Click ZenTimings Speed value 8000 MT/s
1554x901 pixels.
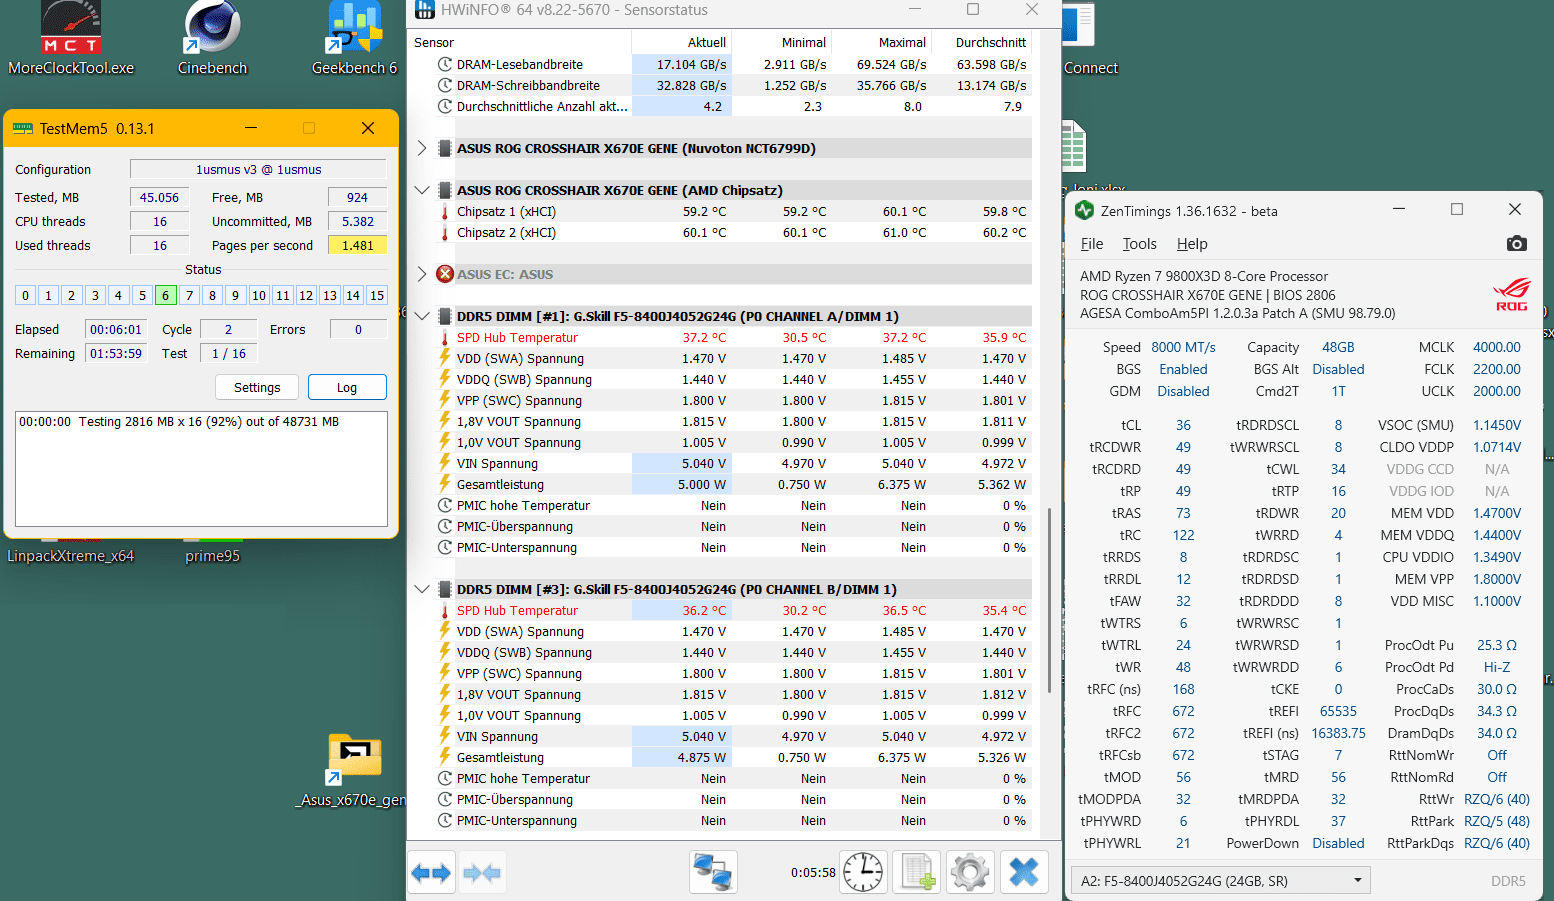tap(1183, 347)
